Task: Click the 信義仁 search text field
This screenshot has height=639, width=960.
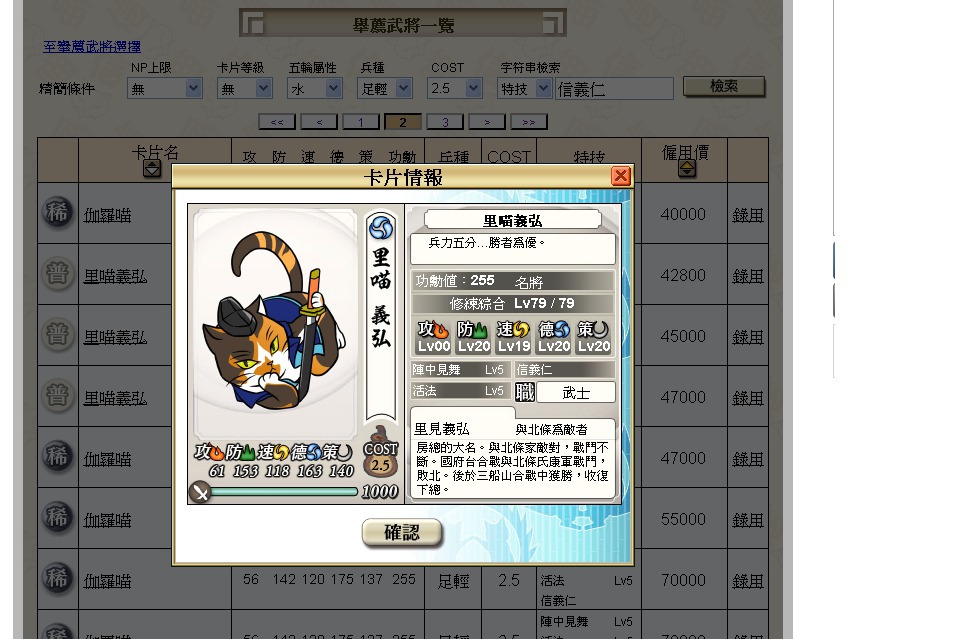Action: [x=615, y=89]
